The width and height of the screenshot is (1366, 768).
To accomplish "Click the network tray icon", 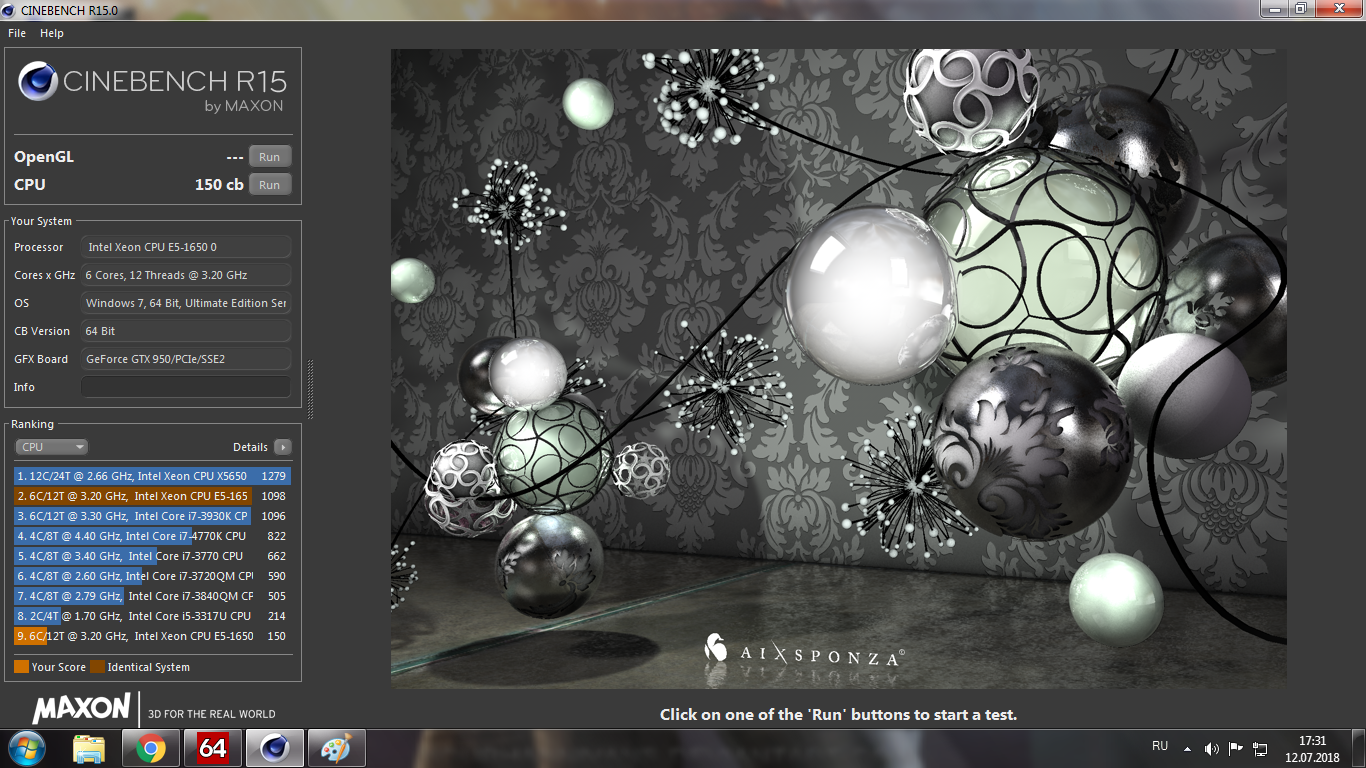I will 1261,748.
